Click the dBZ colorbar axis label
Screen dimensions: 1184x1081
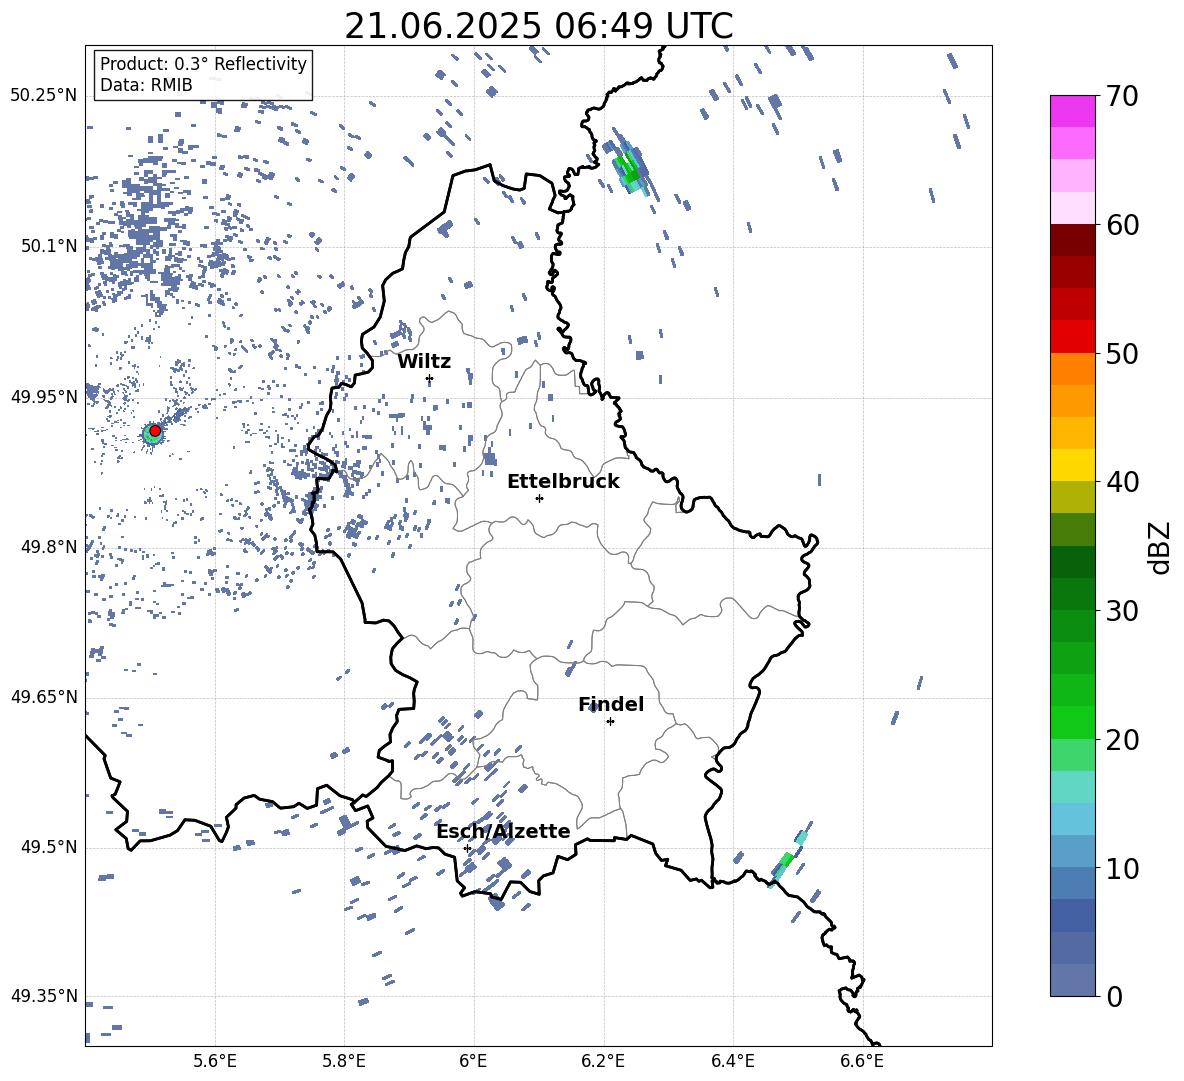(x=1161, y=547)
